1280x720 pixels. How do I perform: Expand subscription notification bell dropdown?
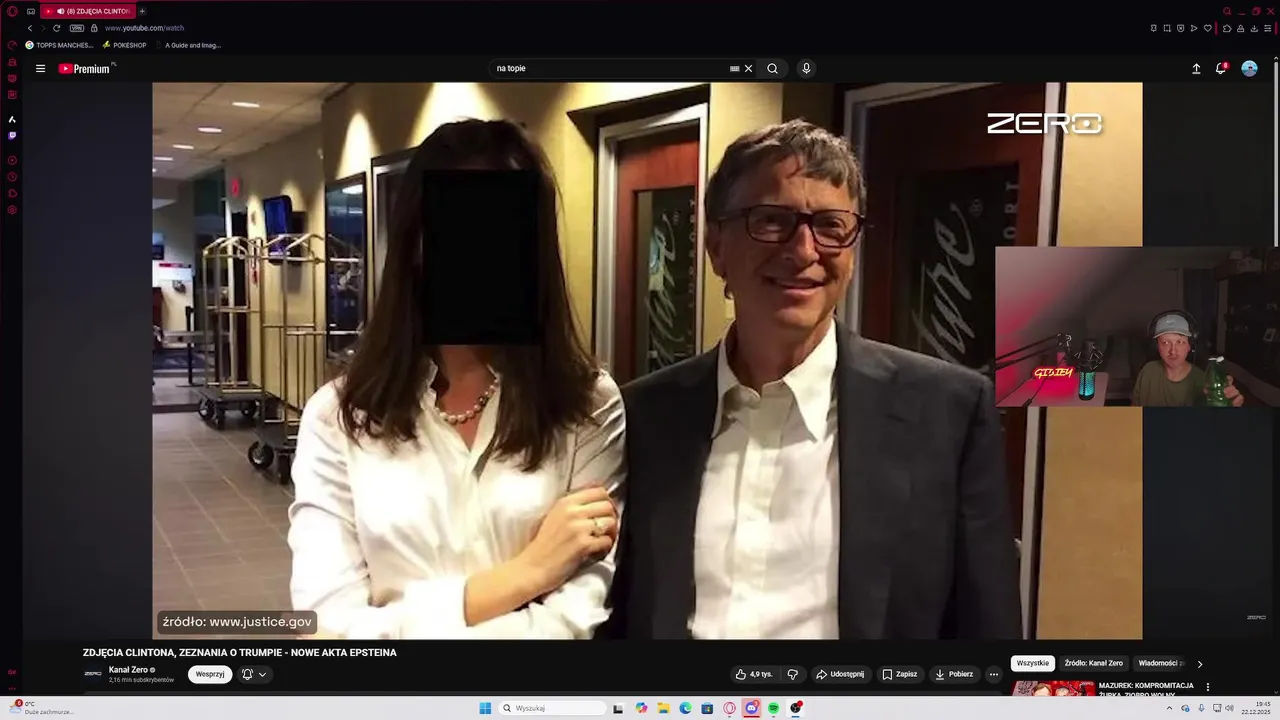(x=254, y=674)
